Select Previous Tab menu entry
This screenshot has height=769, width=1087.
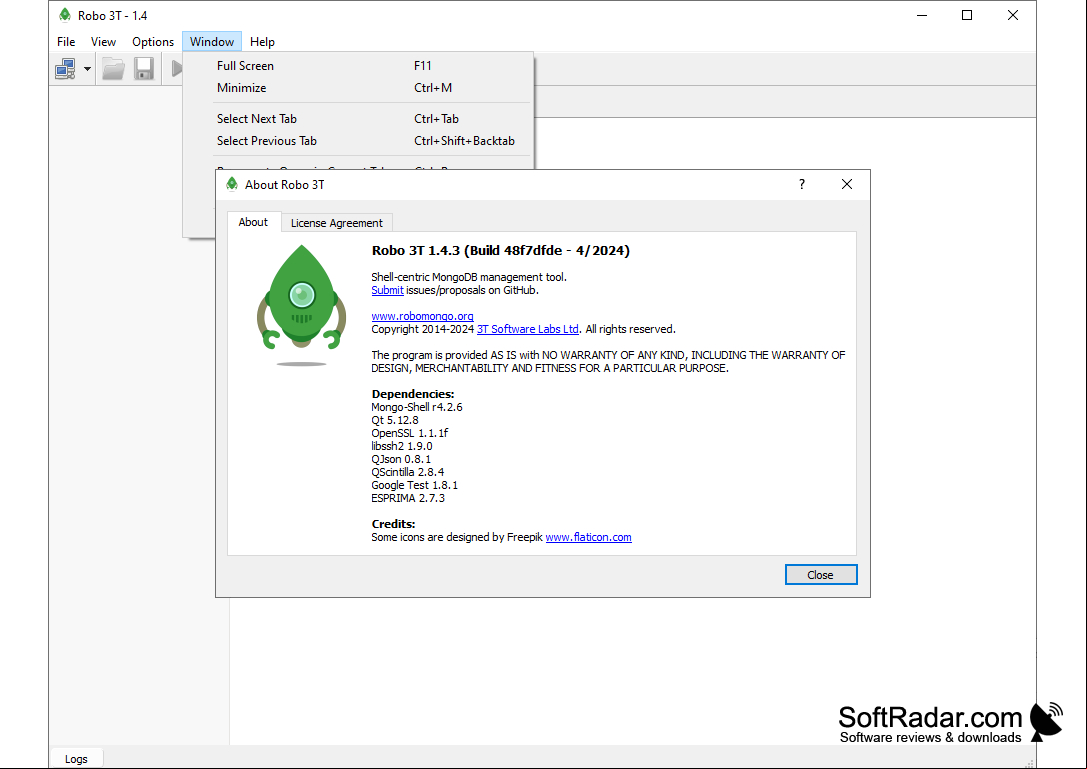coord(358,141)
